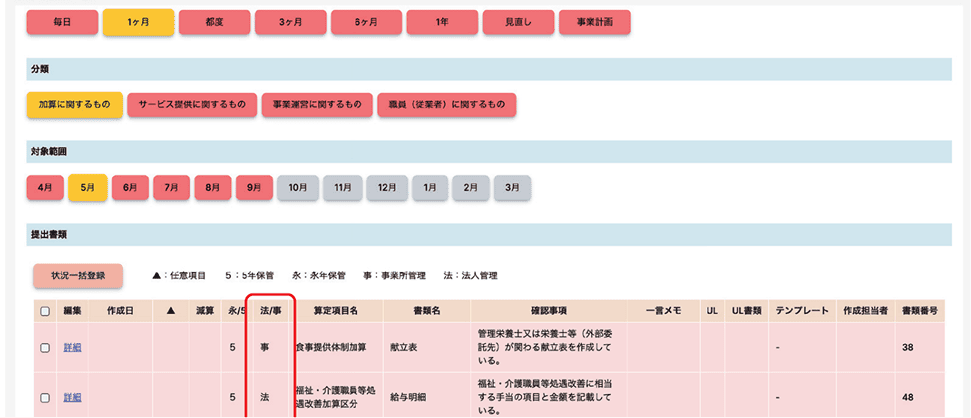Click the テンプレート column header
971x418 pixels.
click(802, 311)
